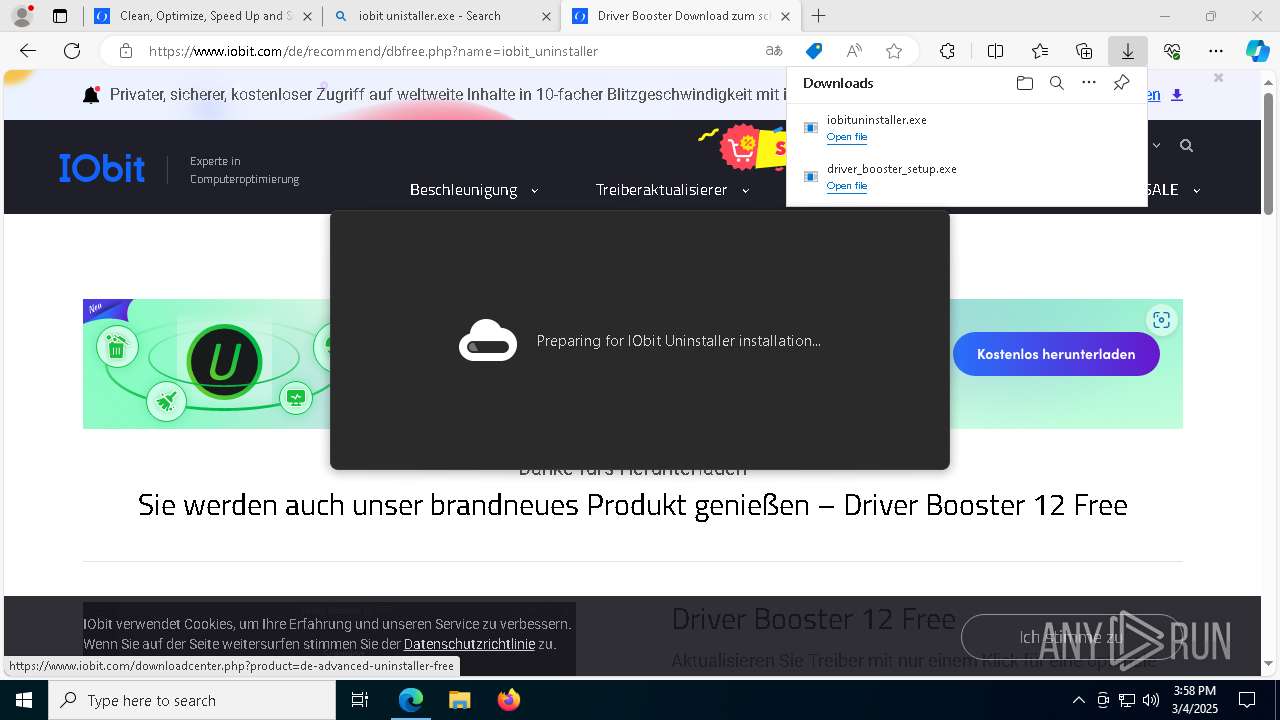Open the Datenschutzrichtlinie link
Screen dimensions: 1280x720
(469, 644)
